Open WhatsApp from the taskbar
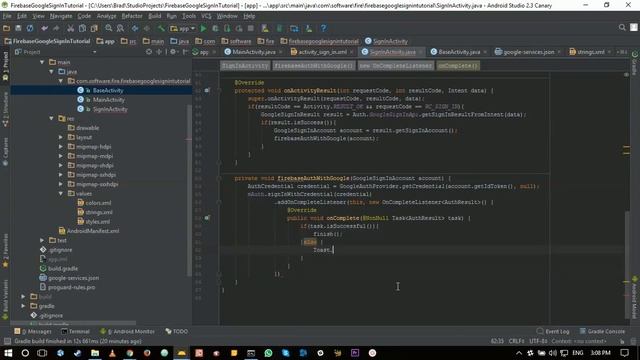This screenshot has width=640, height=360. tap(268, 353)
